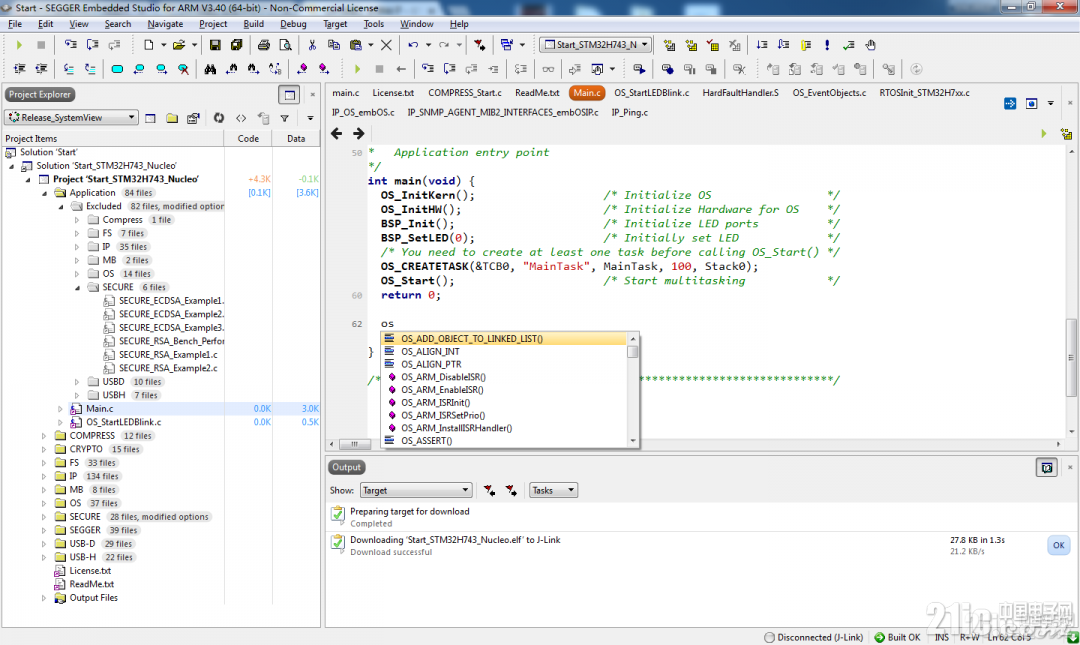1080x645 pixels.
Task: Switch to the IP_Ping.c tab
Action: [630, 112]
